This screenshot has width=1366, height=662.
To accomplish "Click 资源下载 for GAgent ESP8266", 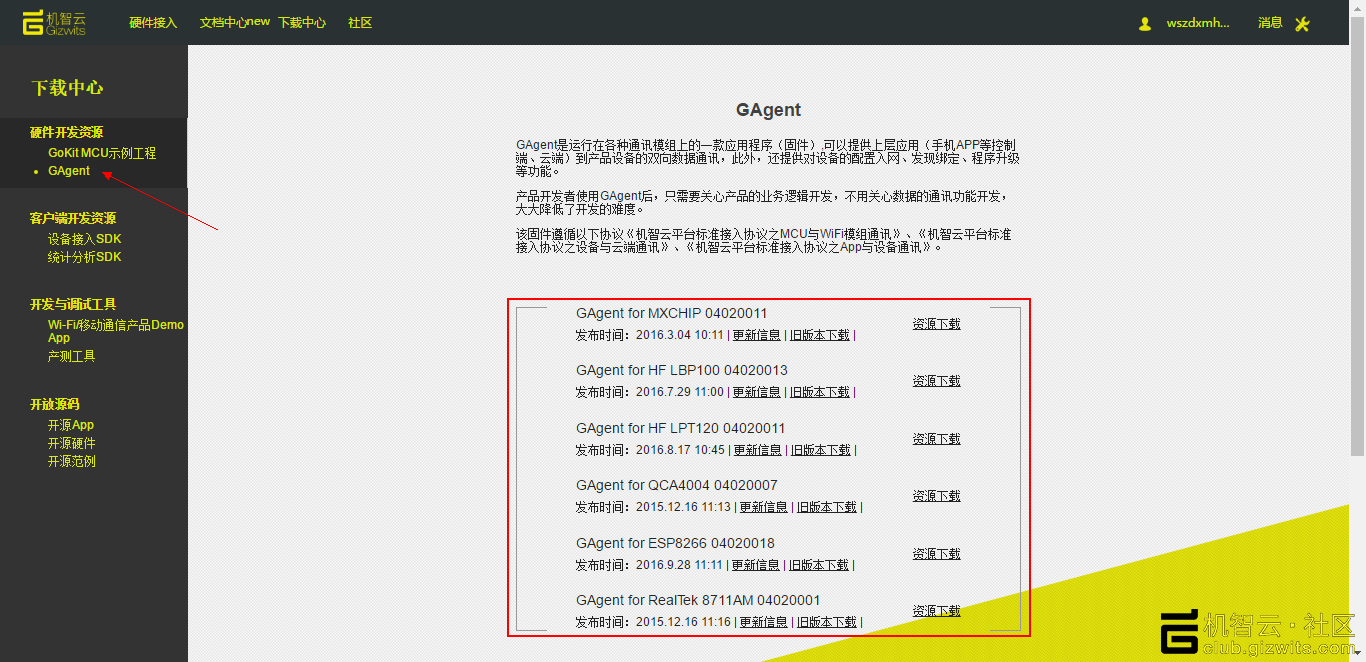I will click(936, 554).
